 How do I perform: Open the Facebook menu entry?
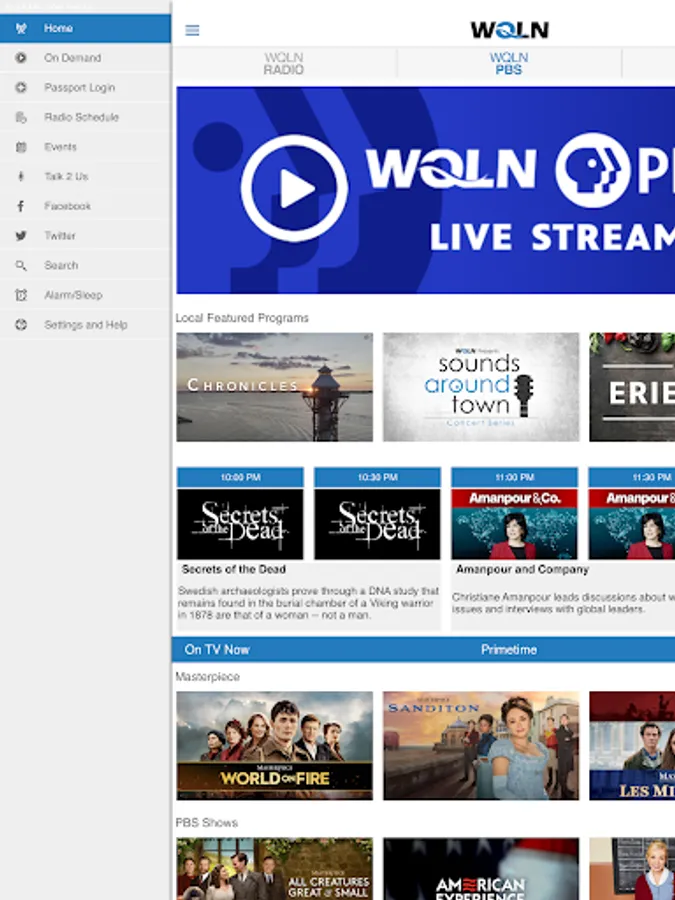tap(86, 207)
